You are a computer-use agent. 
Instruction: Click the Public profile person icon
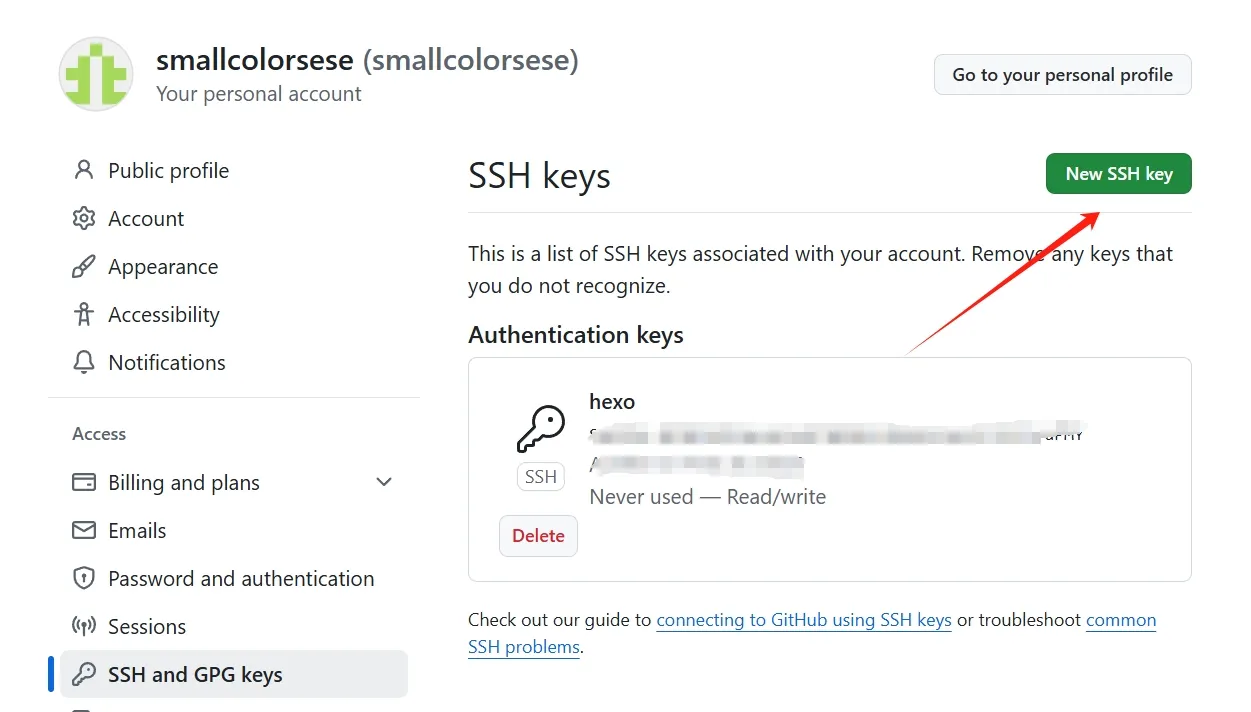pos(84,170)
